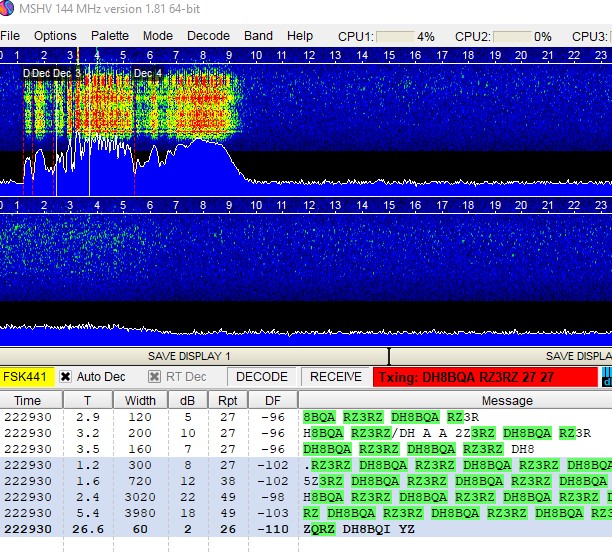Click the dB column header
The width and height of the screenshot is (612, 553).
[188, 400]
